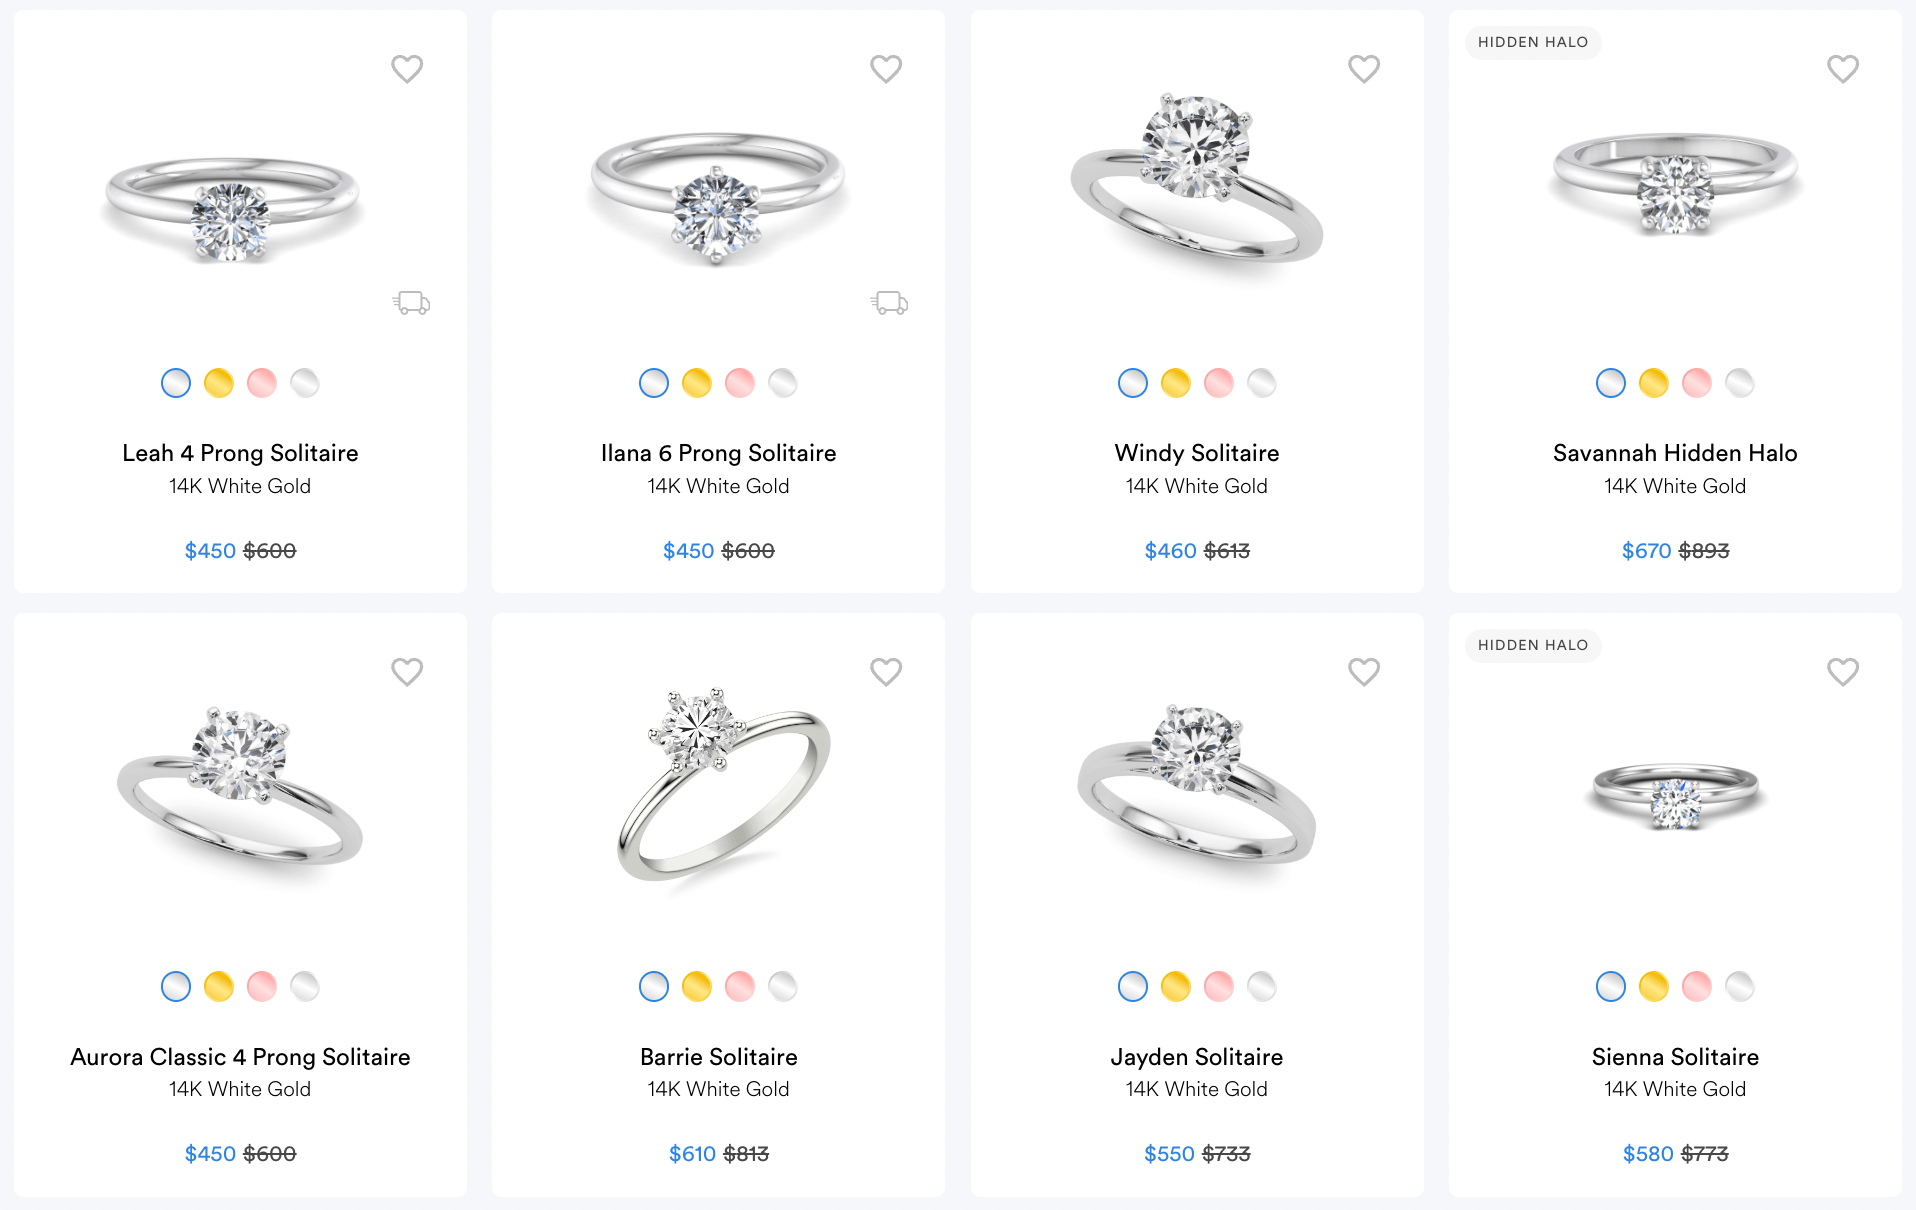The height and width of the screenshot is (1210, 1916).
Task: Favorite the Windy Solitaire ring
Action: 1364,68
